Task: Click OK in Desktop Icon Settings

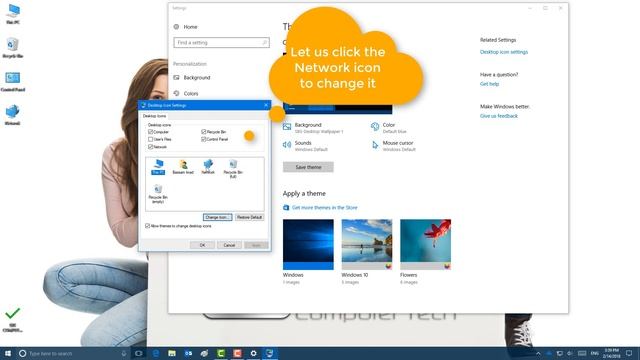Action: pos(202,245)
